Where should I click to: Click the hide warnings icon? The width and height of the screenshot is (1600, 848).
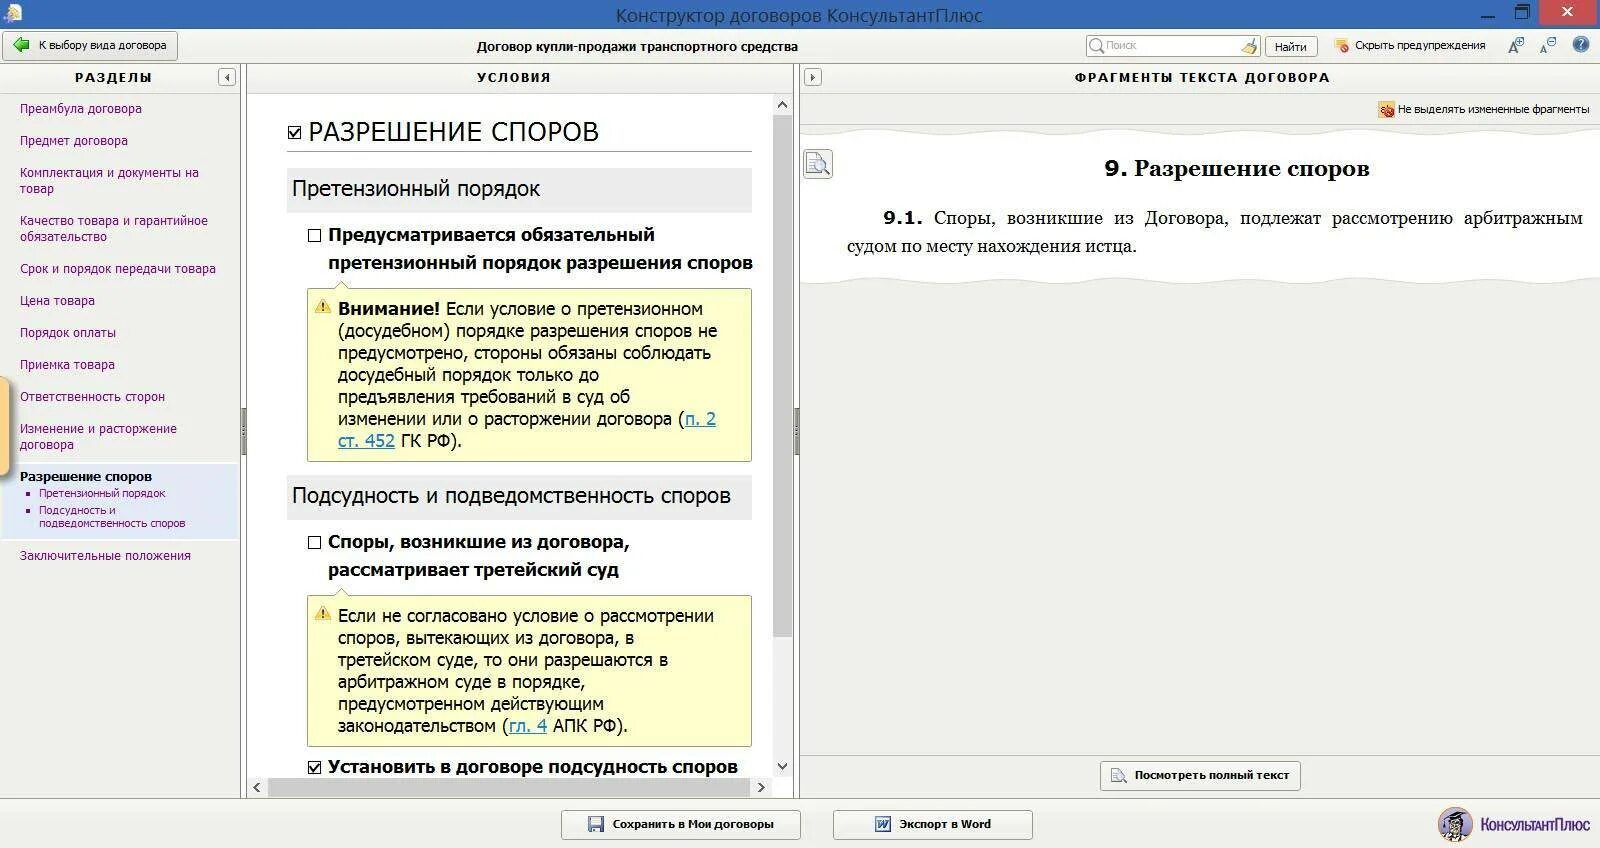click(x=1342, y=46)
